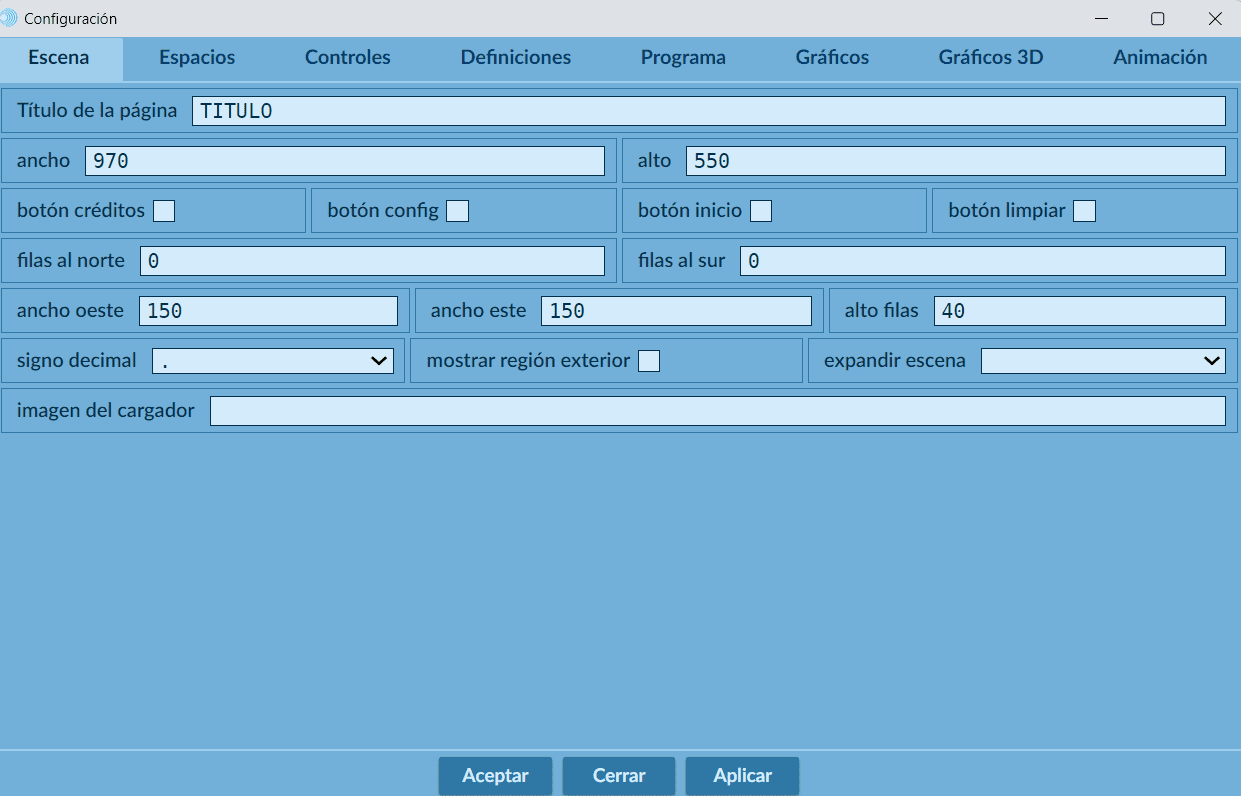The height and width of the screenshot is (796, 1241).
Task: Click the Aceptar button
Action: (x=495, y=776)
